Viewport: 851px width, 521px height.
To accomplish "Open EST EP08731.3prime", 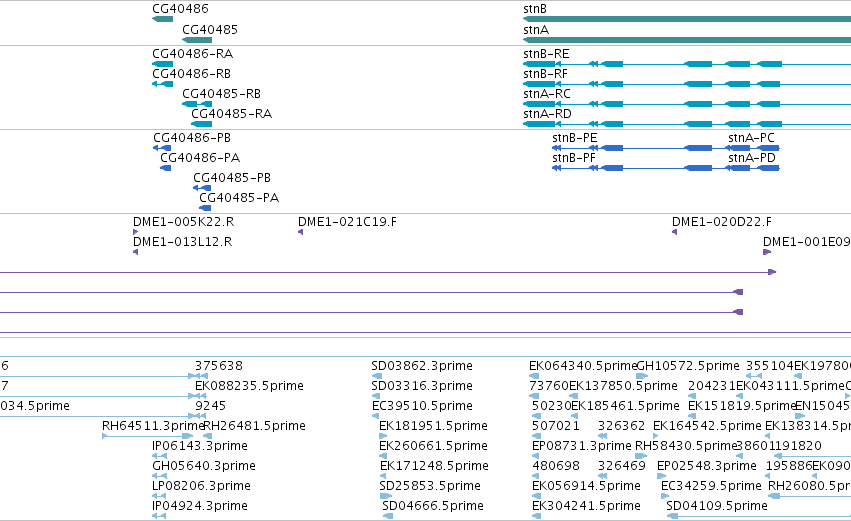I will 582,446.
